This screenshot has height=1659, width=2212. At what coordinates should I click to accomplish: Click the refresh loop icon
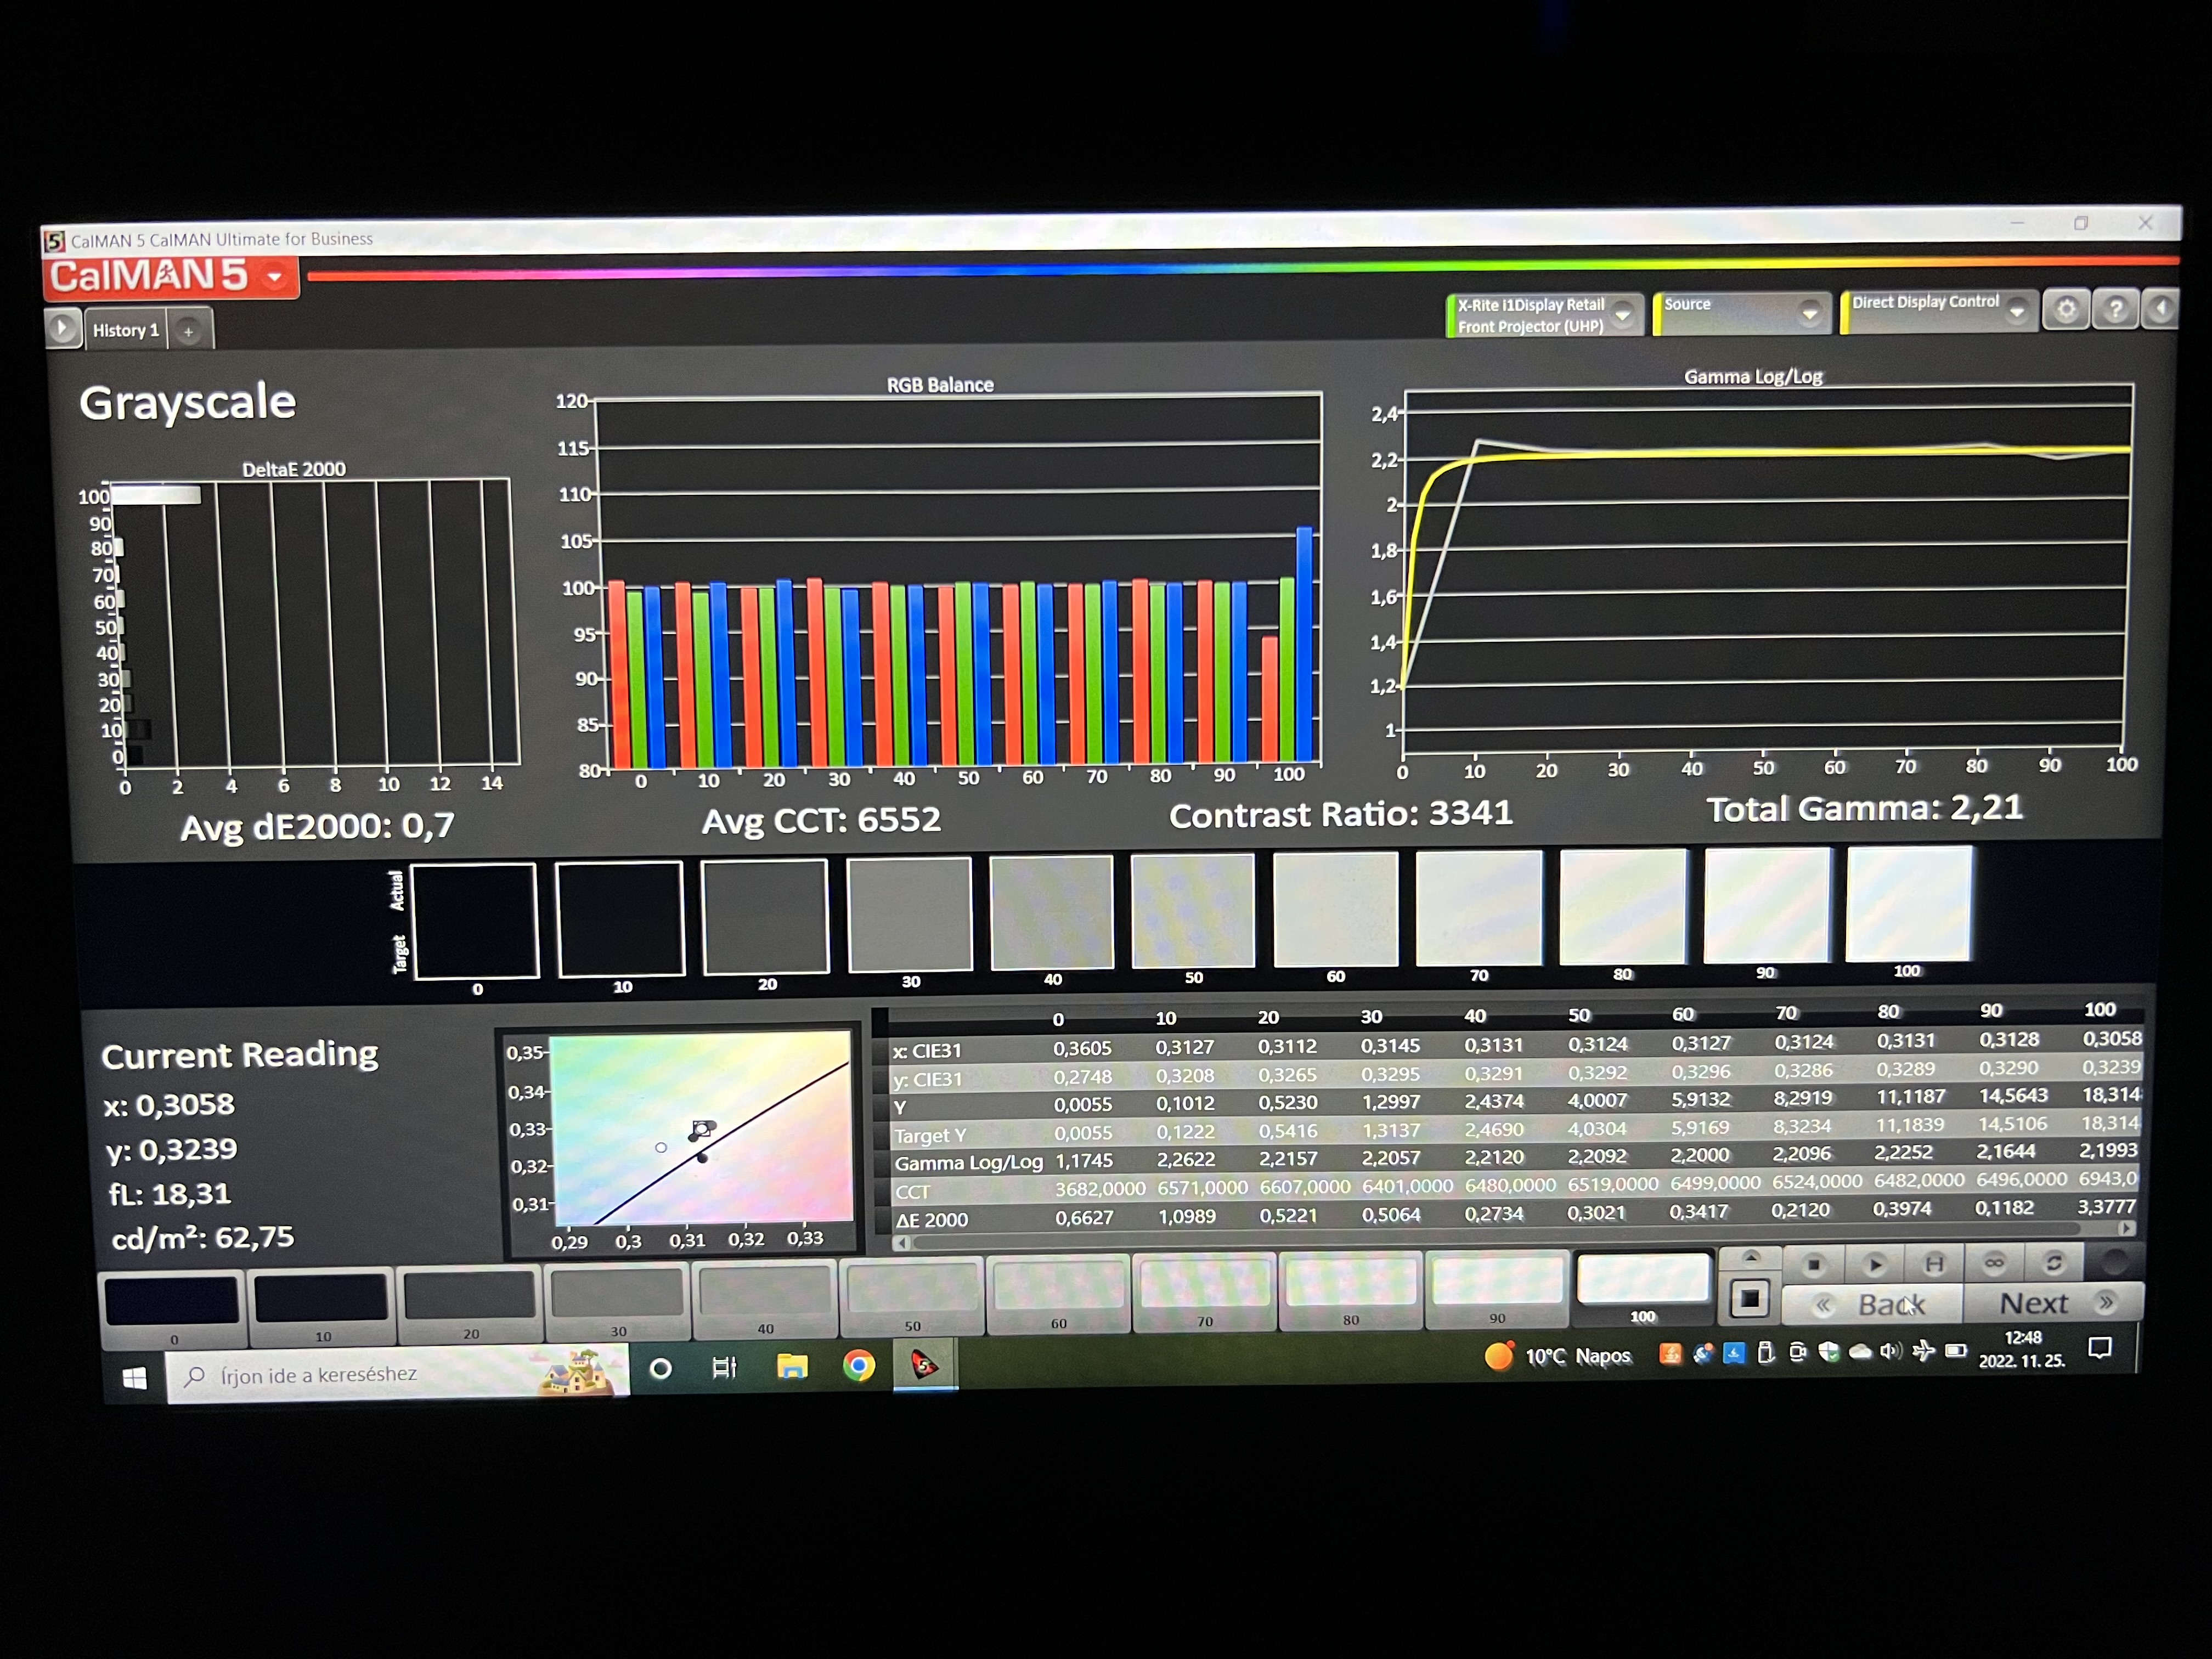tap(2054, 1263)
